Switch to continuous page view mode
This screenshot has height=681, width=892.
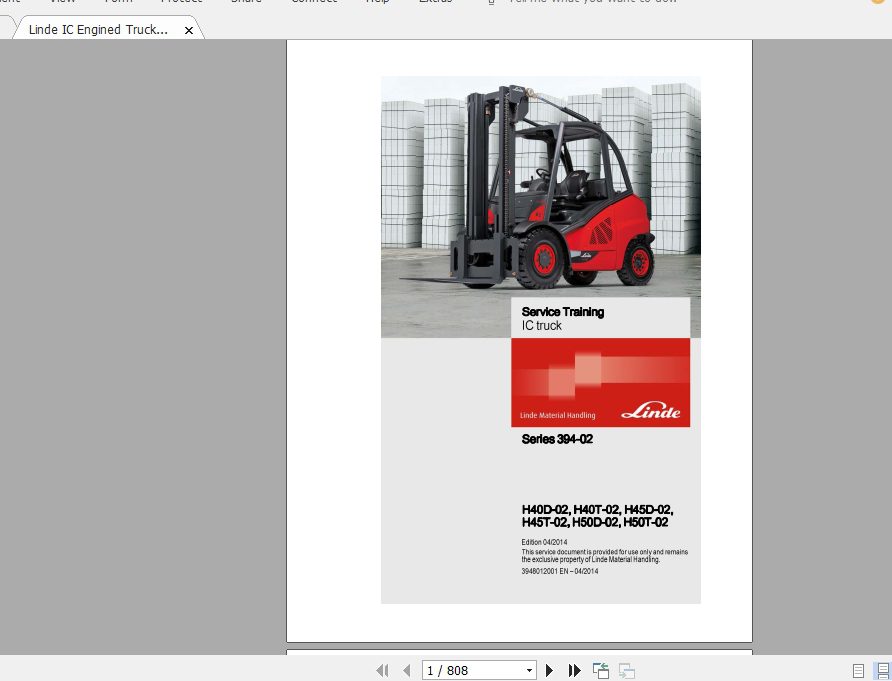(x=883, y=671)
